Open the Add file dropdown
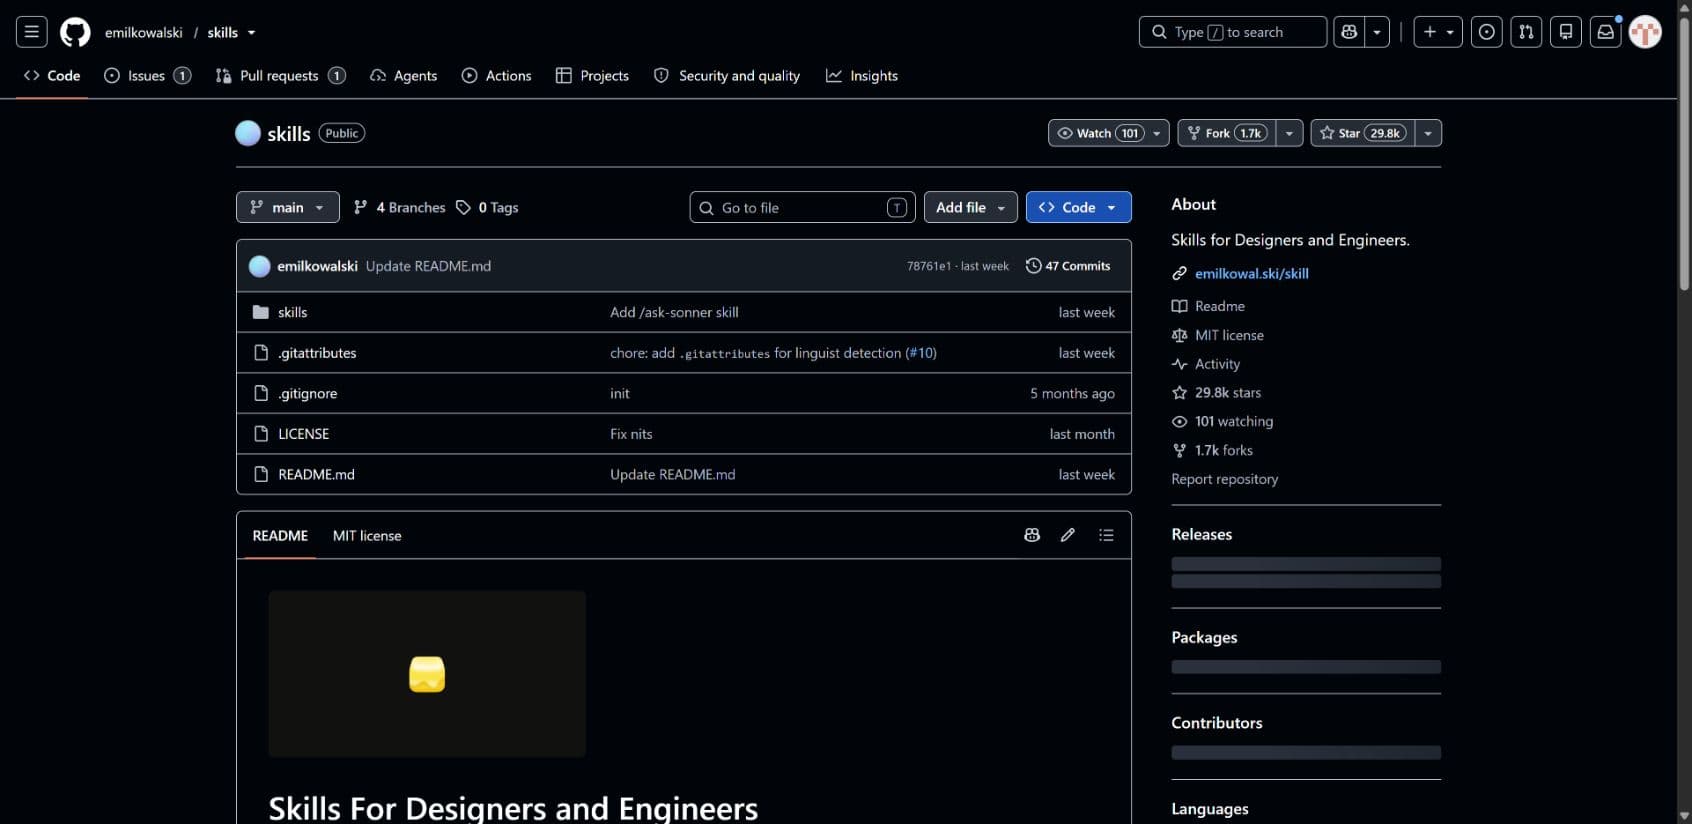 971,207
